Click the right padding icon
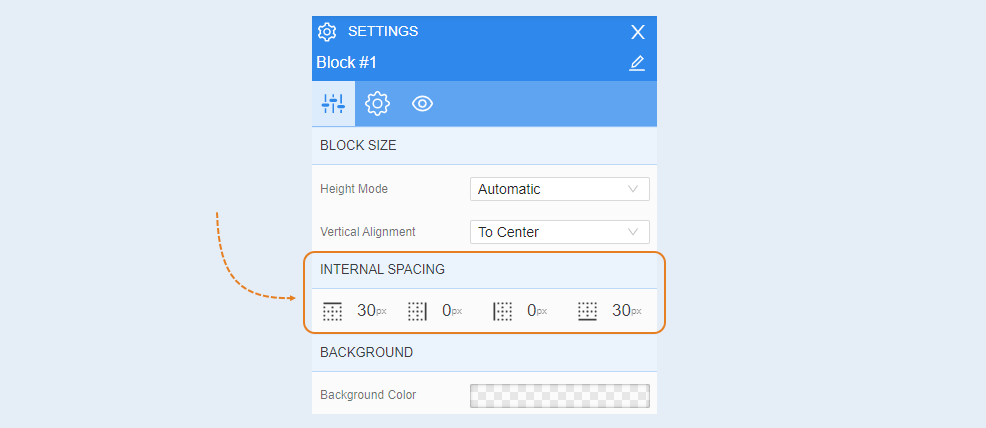The height and width of the screenshot is (428, 986). 418,311
